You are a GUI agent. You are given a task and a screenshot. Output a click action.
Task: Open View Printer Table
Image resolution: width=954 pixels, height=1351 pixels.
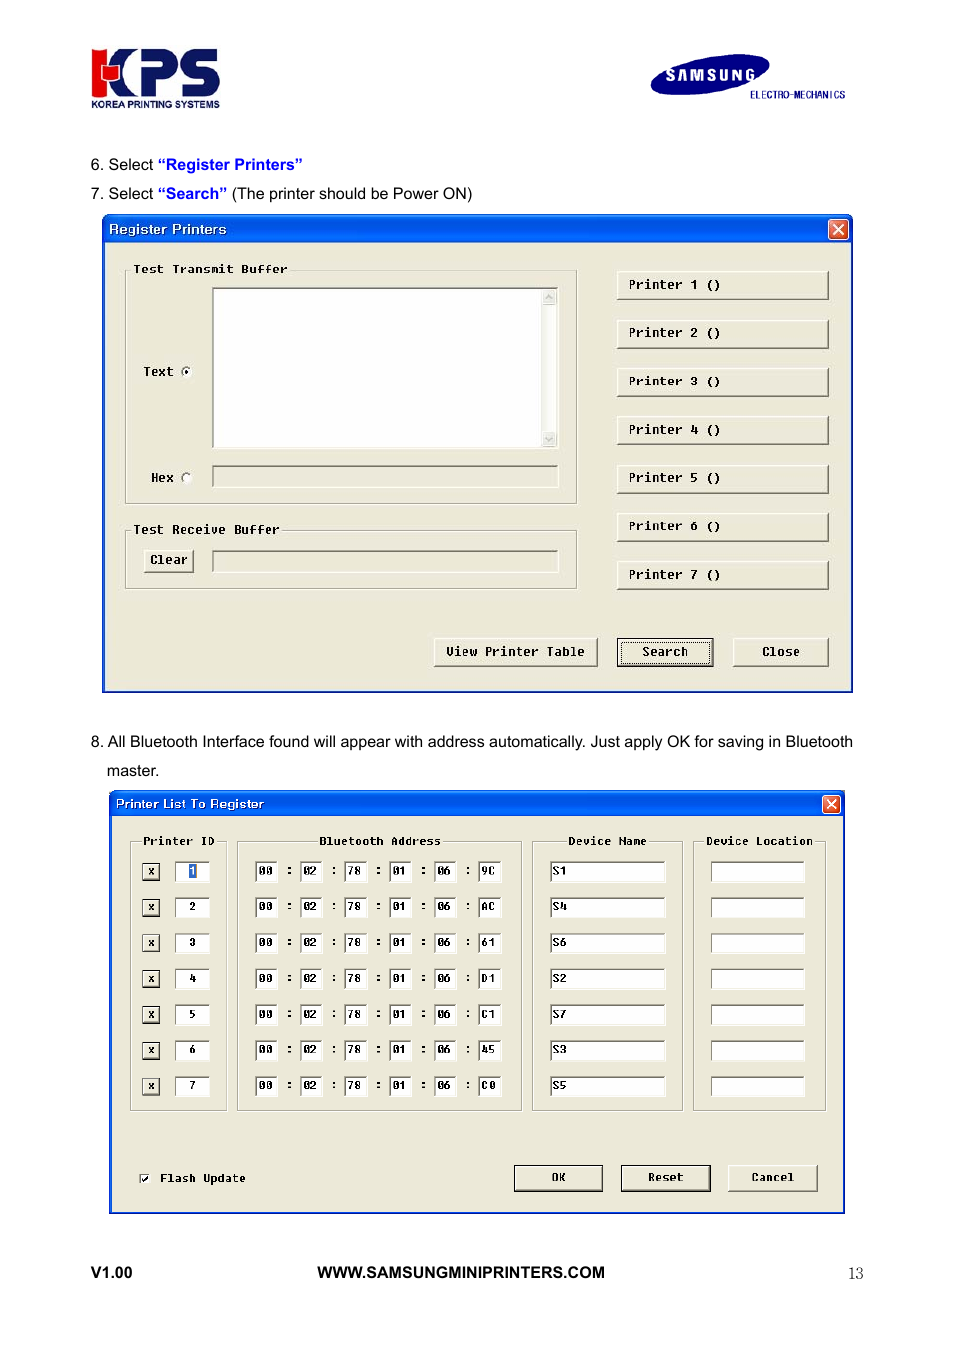(x=515, y=652)
